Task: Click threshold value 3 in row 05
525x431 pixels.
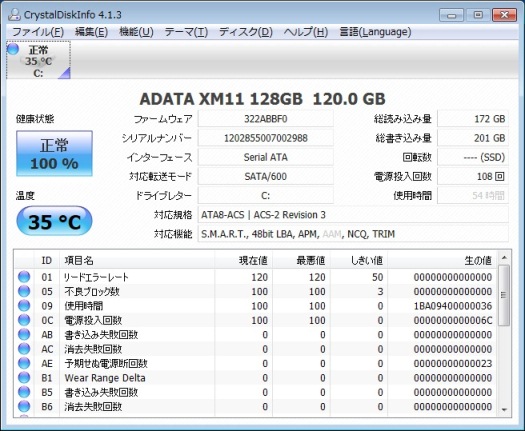Action: (380, 292)
